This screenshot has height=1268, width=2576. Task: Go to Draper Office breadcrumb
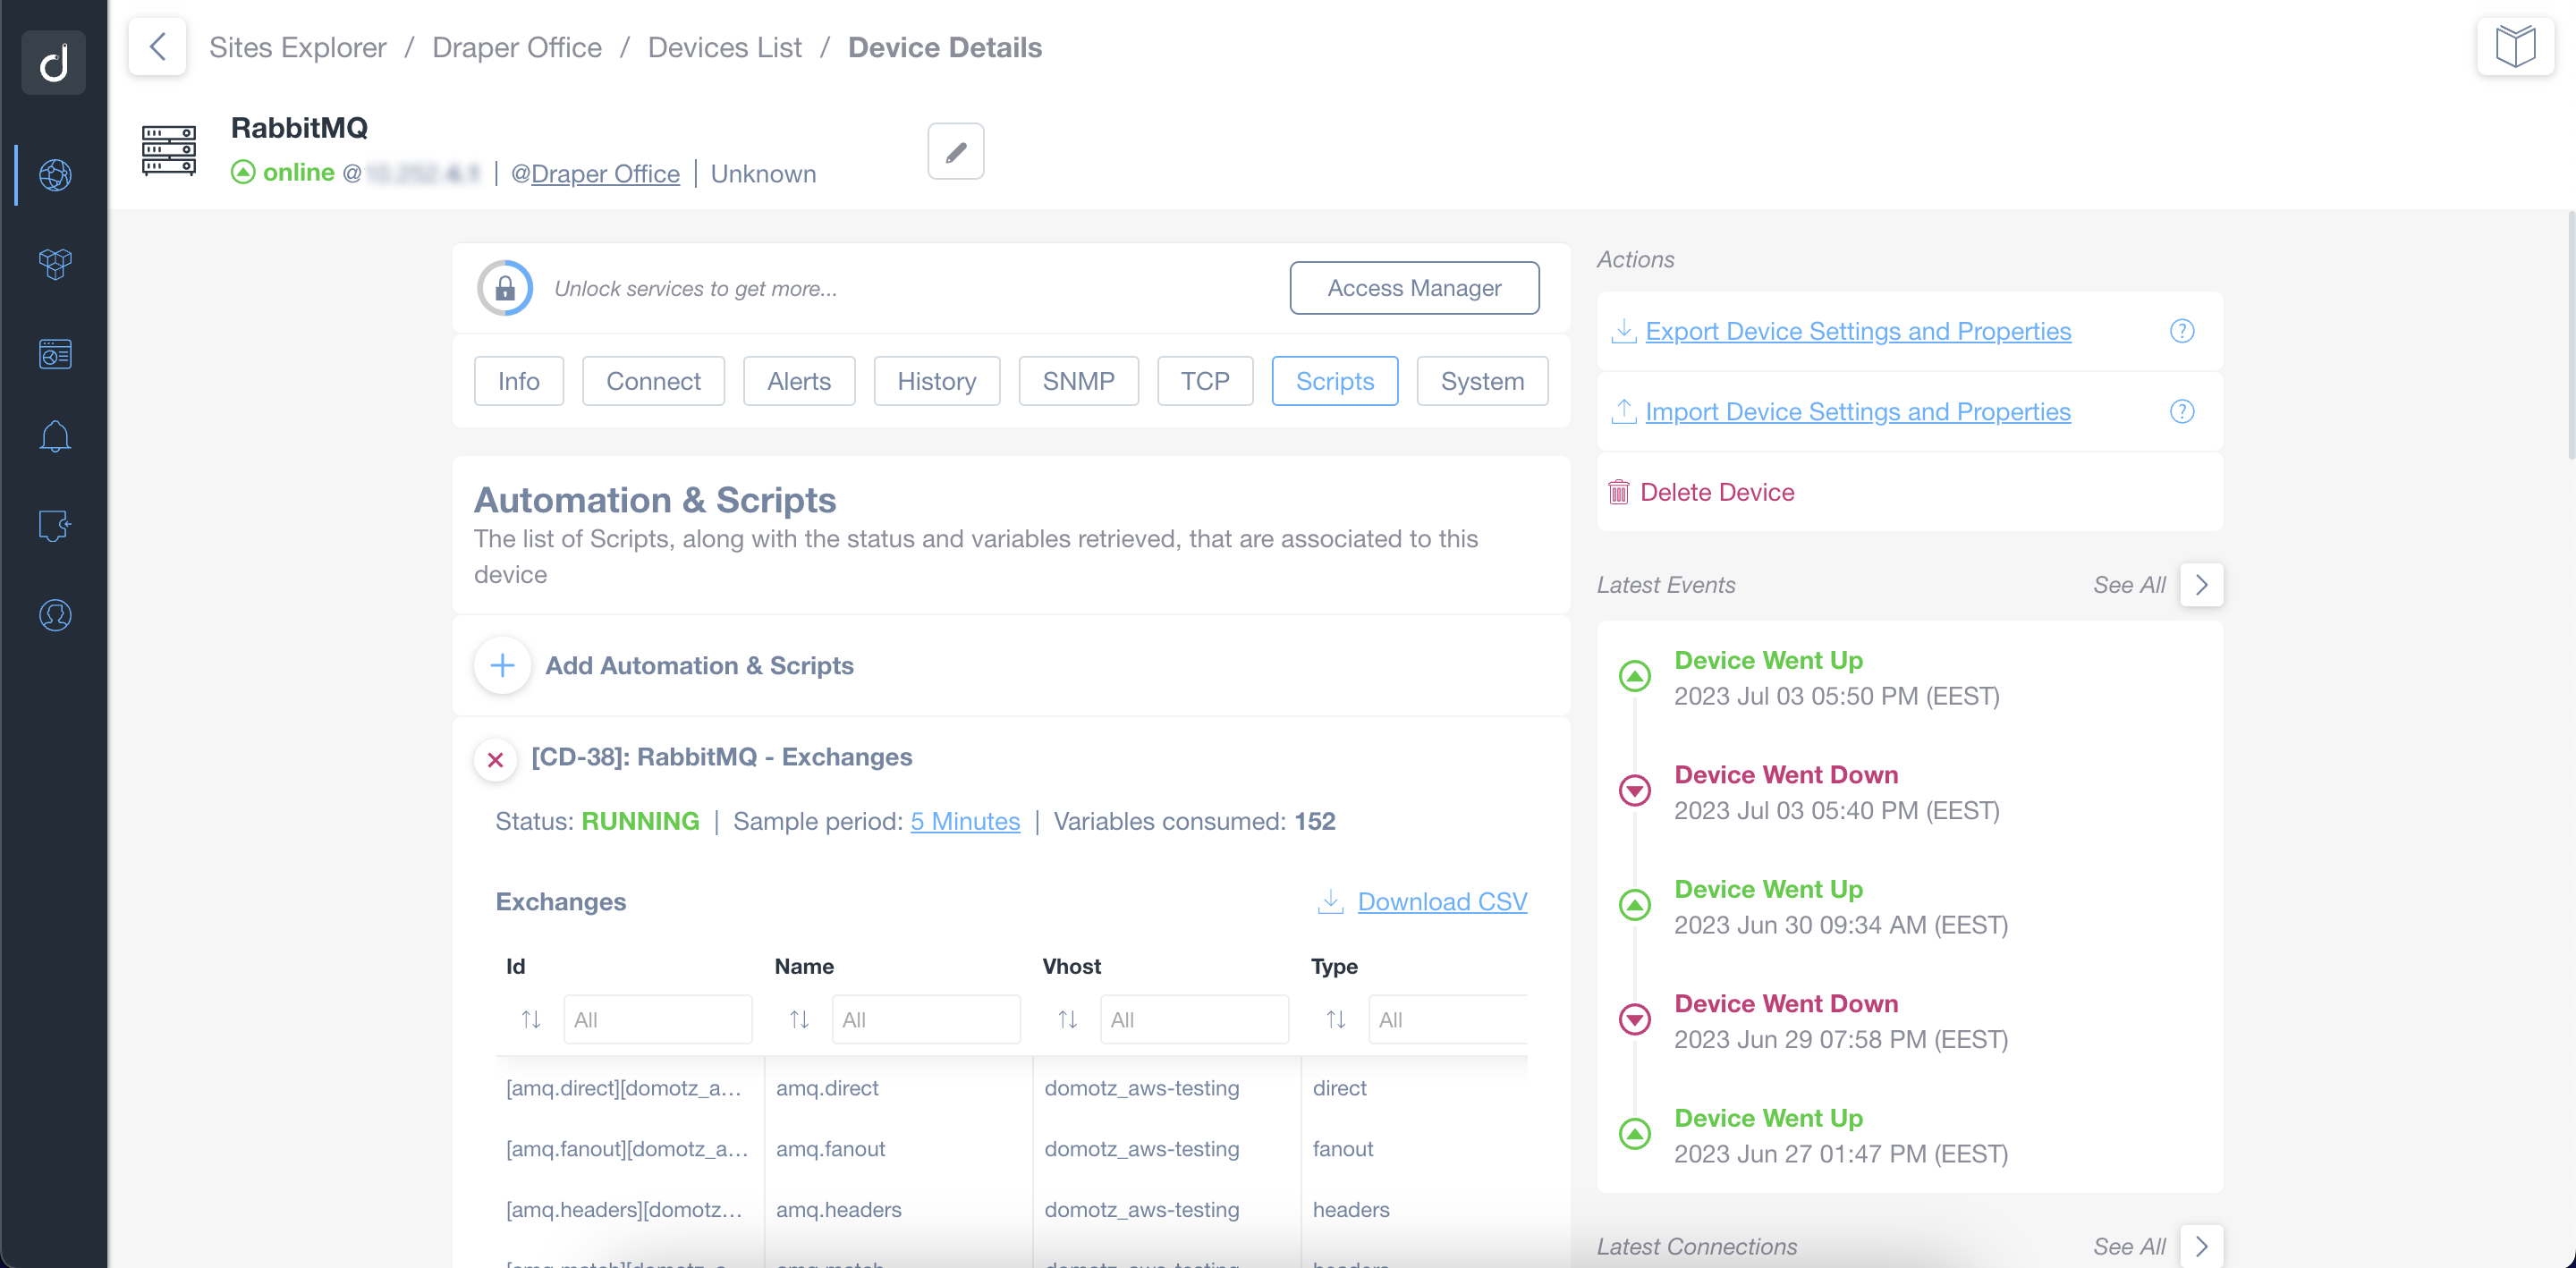click(517, 47)
